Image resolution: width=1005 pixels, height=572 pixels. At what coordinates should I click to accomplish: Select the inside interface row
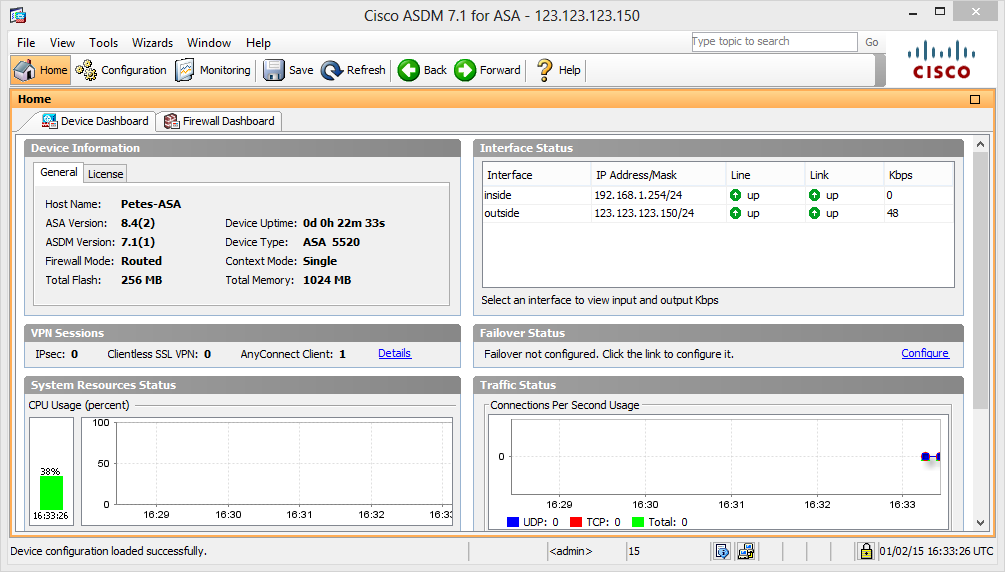click(x=718, y=195)
